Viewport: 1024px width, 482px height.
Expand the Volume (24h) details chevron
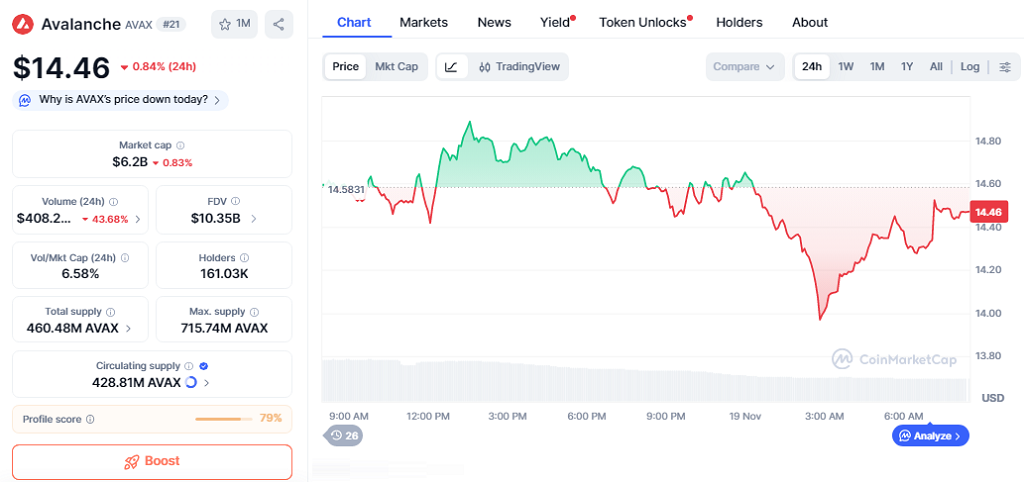(x=138, y=219)
